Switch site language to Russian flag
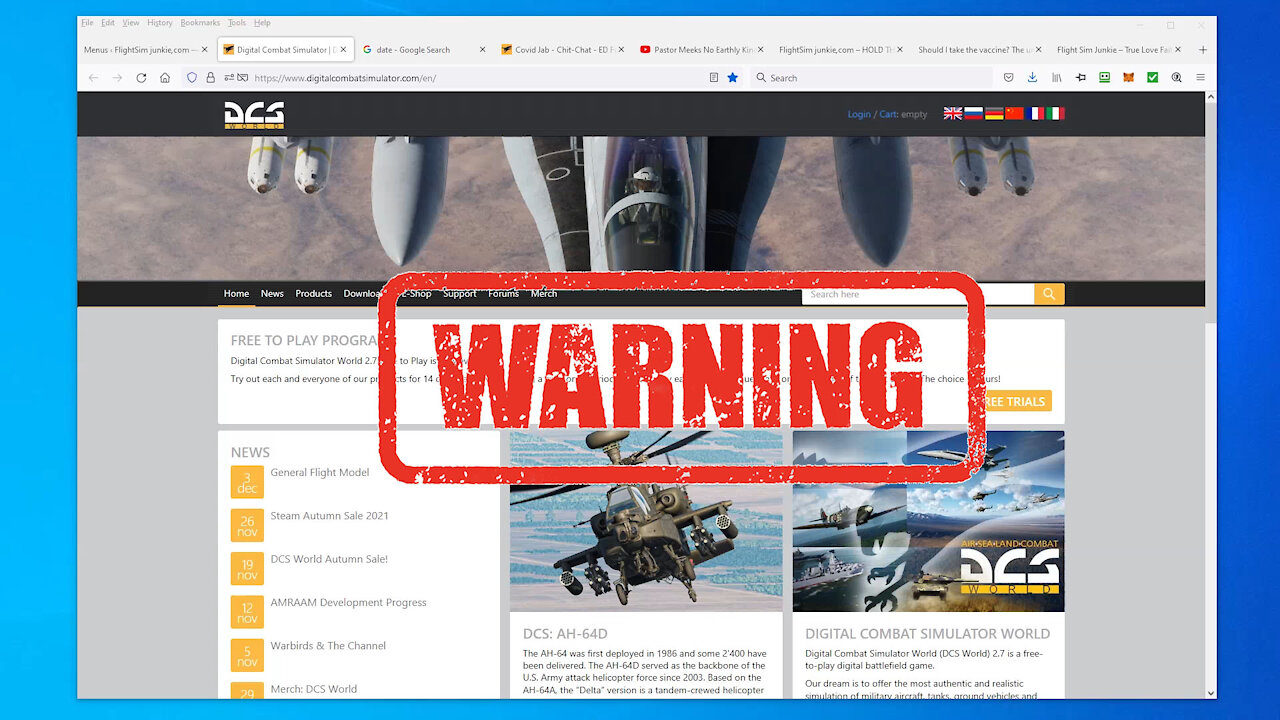The height and width of the screenshot is (720, 1280). point(973,114)
